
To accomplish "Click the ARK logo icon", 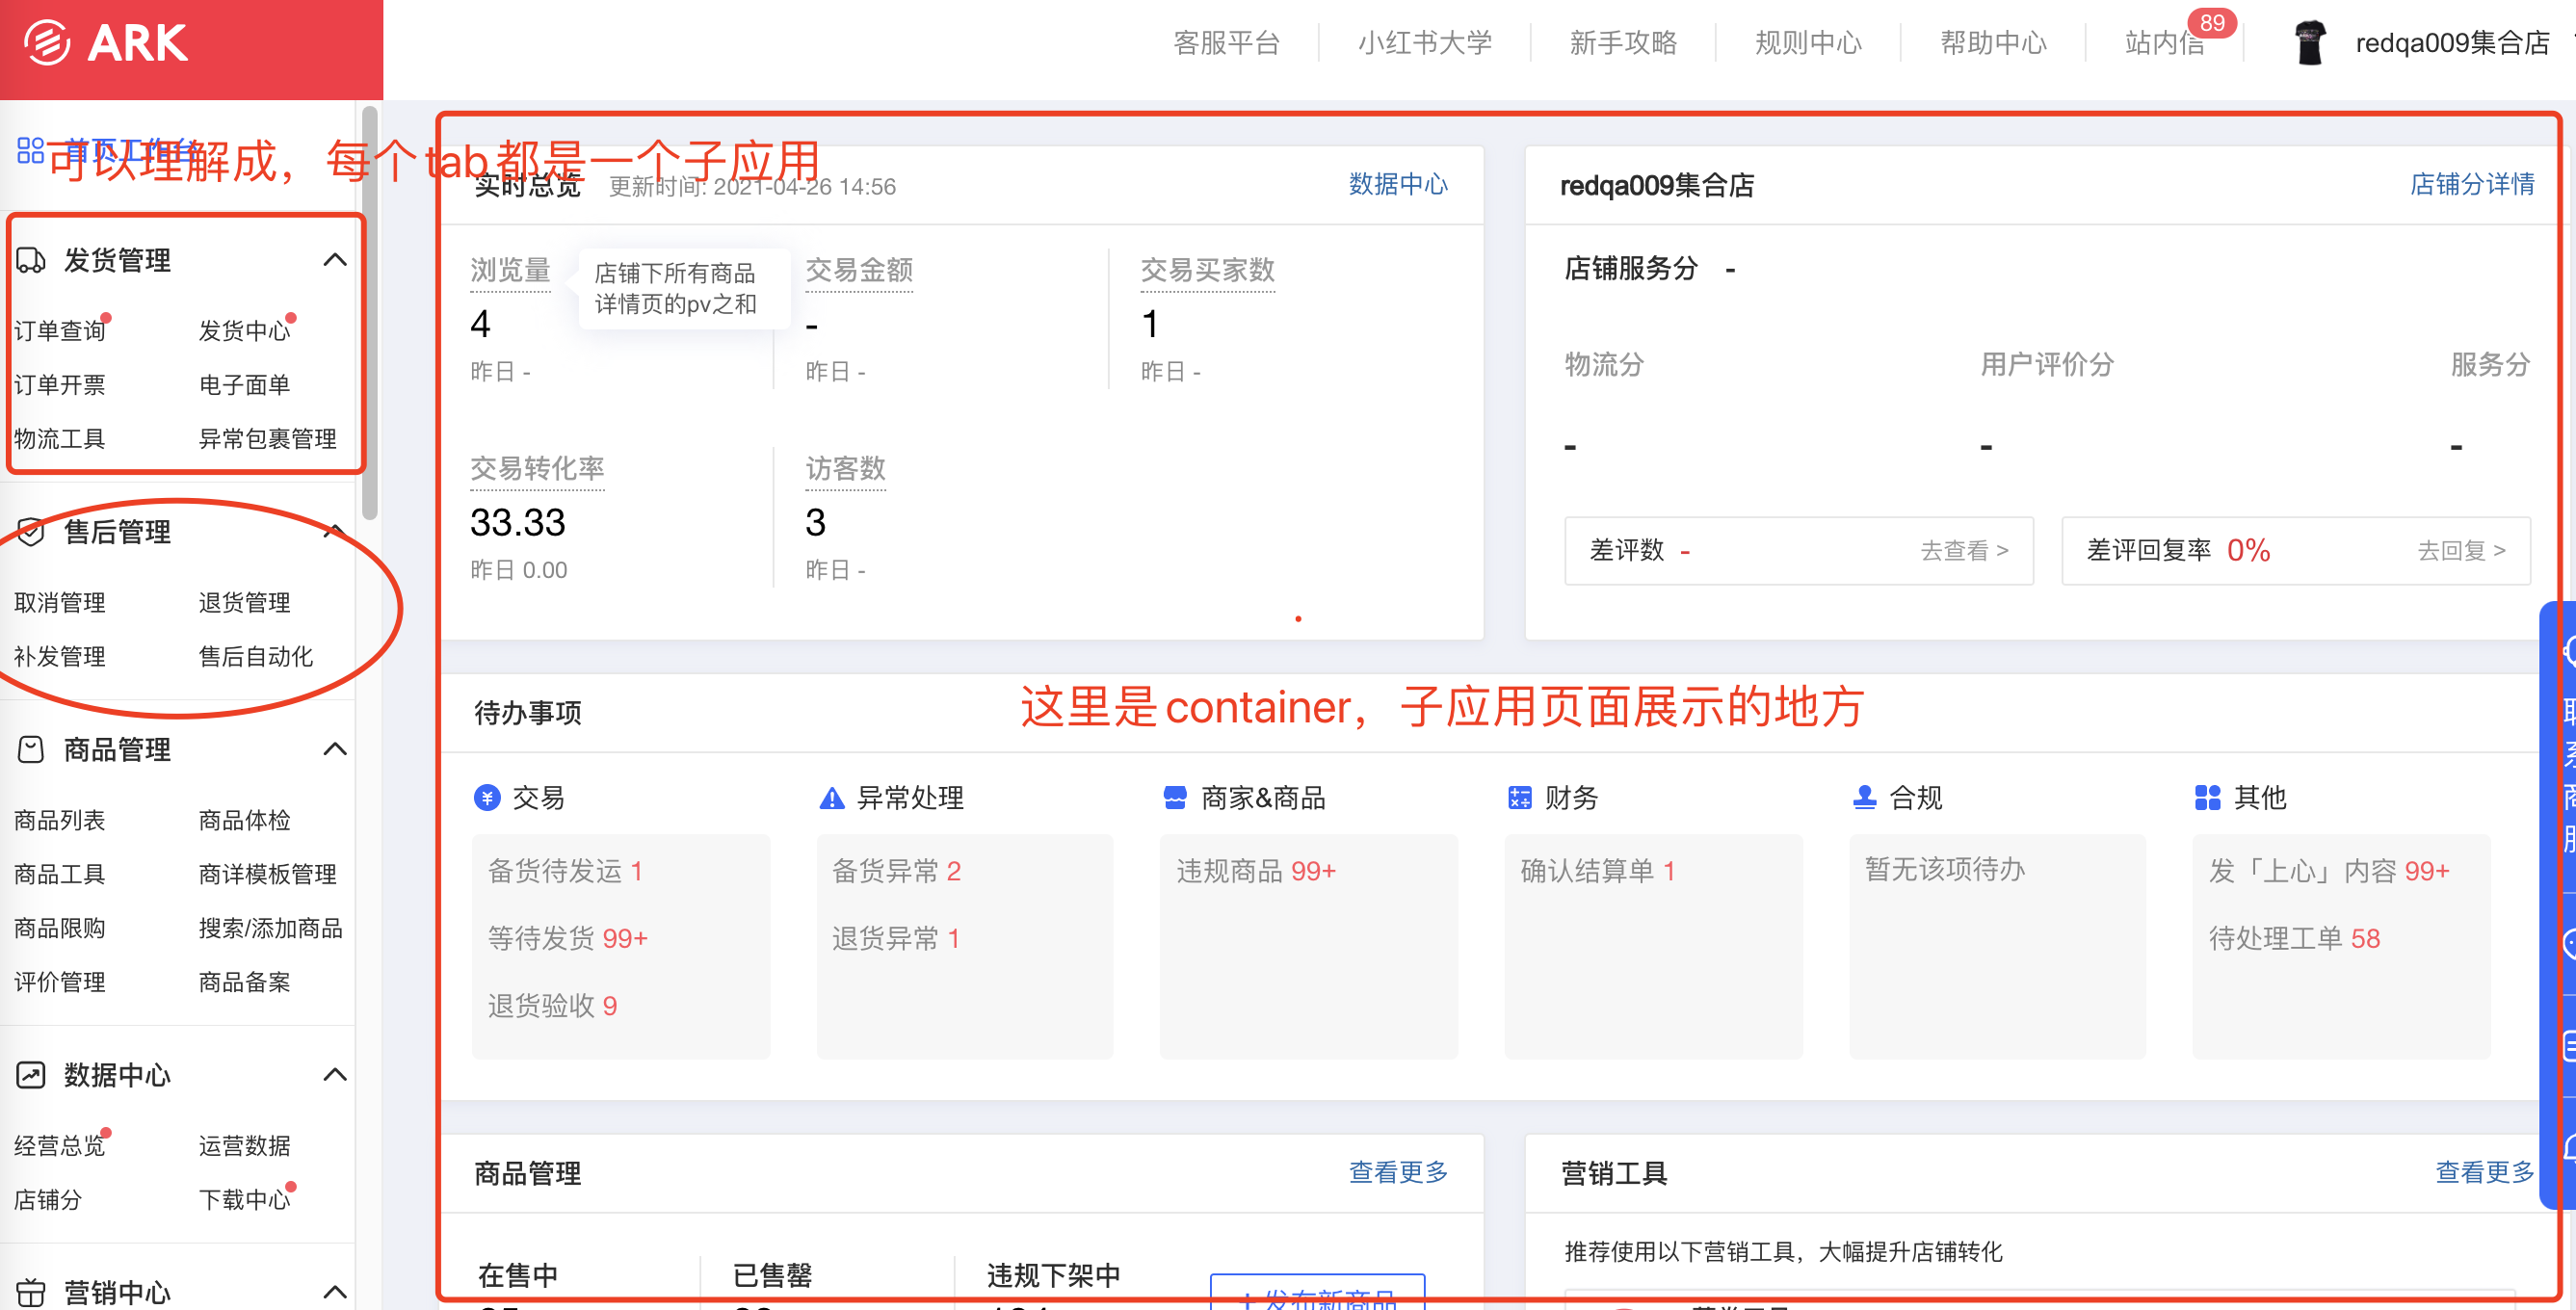I will pyautogui.click(x=47, y=43).
